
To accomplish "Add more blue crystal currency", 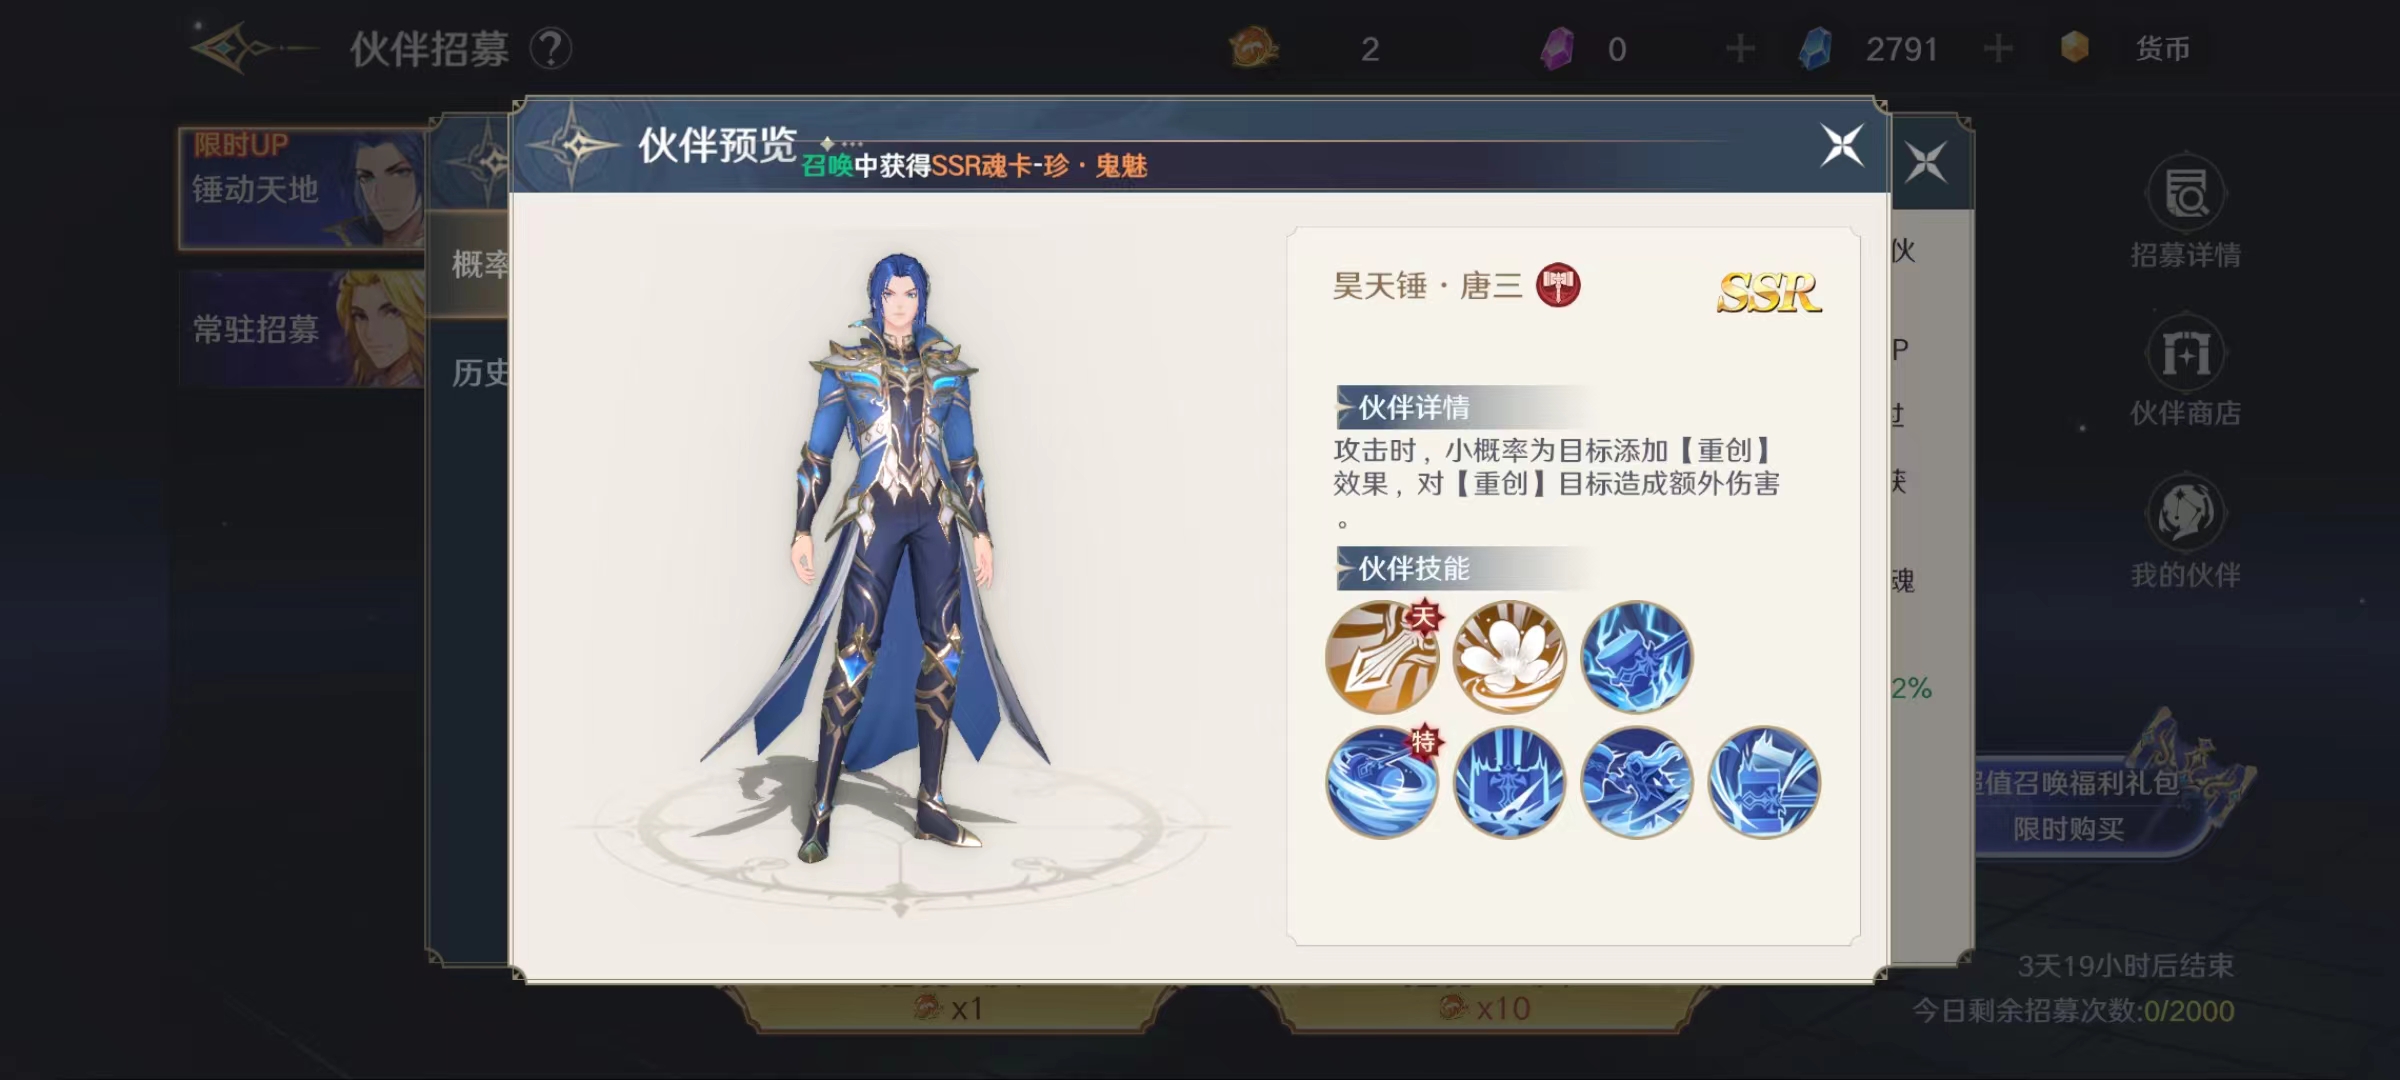I will coord(1998,48).
